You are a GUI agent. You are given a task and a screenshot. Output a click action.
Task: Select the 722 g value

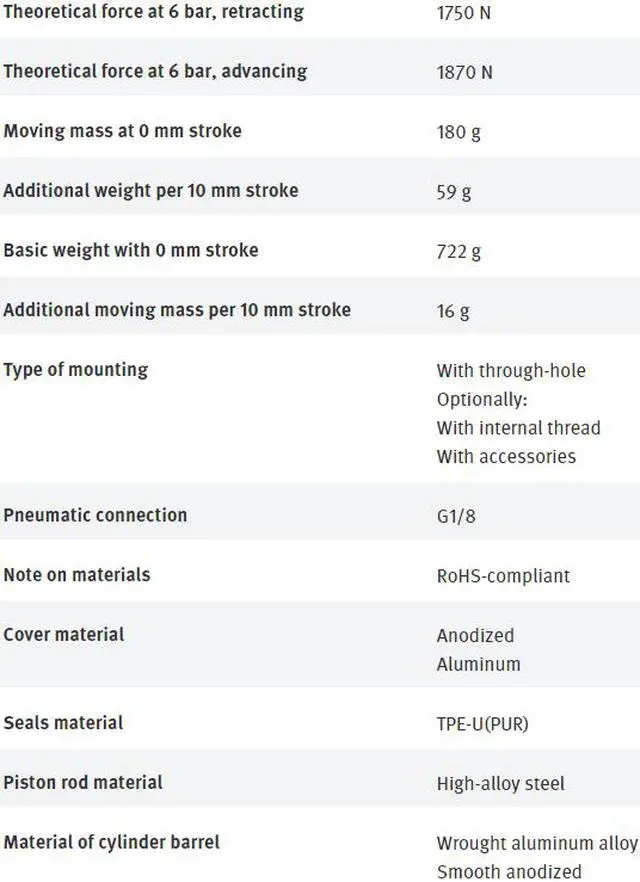pos(458,251)
